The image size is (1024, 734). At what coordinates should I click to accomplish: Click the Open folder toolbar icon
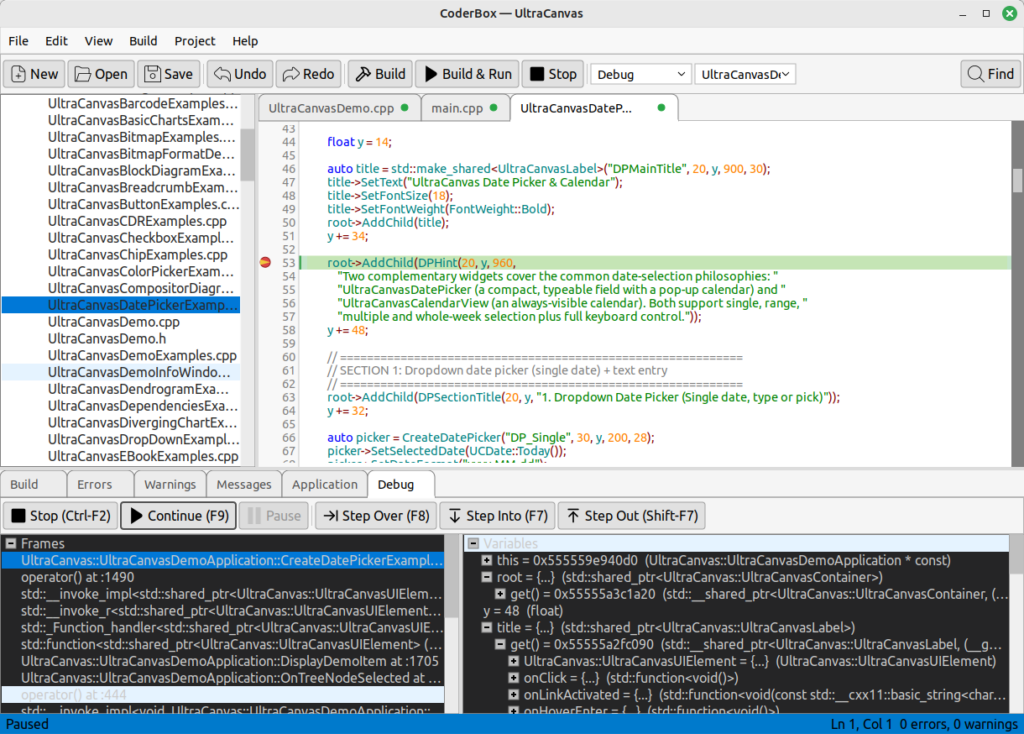pyautogui.click(x=82, y=74)
